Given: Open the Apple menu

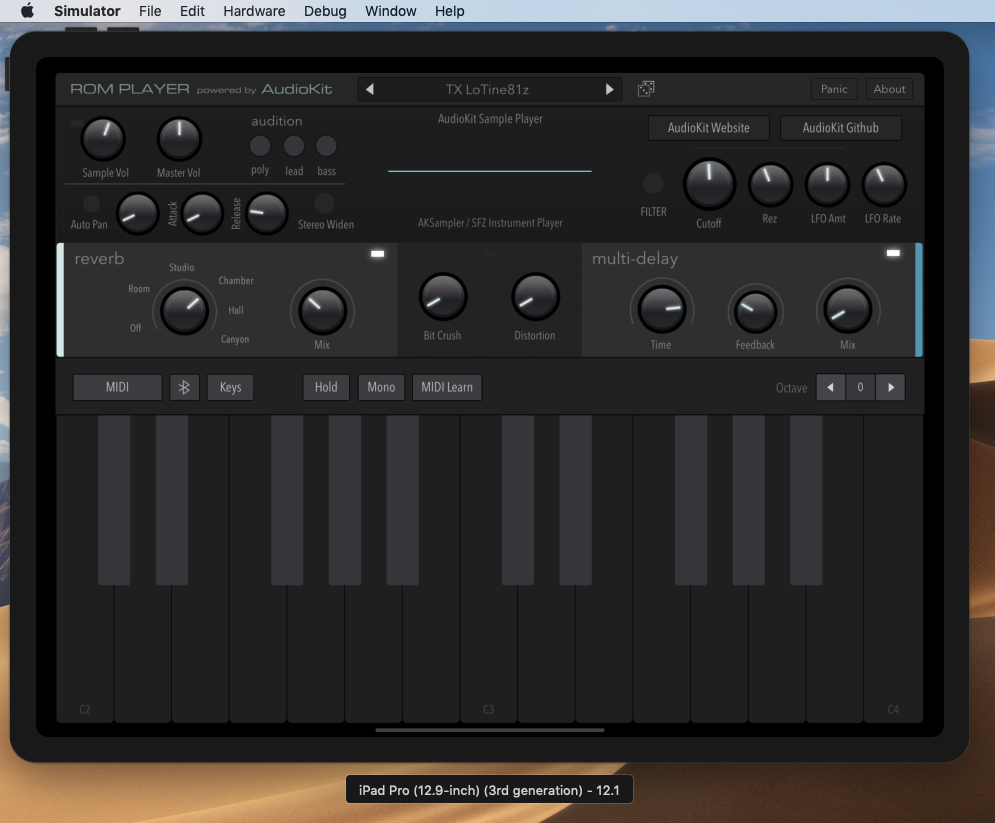Looking at the screenshot, I should [27, 11].
